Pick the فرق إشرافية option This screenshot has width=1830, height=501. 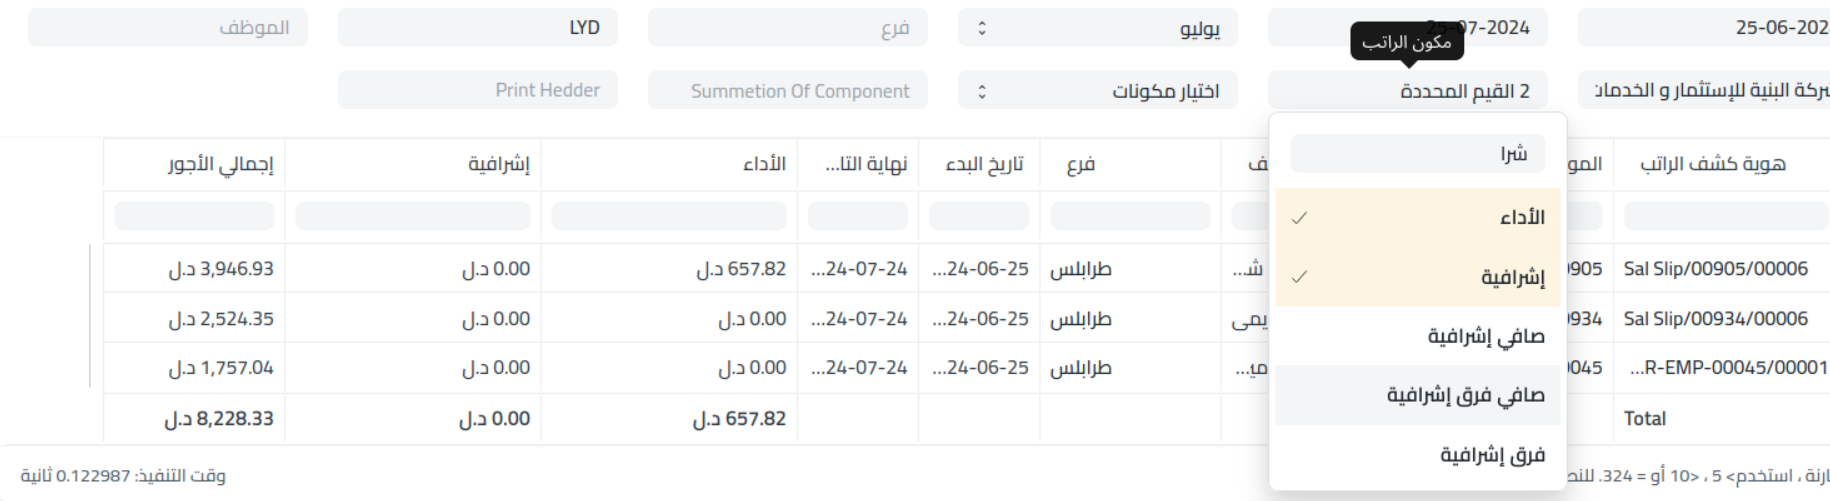coord(1418,455)
